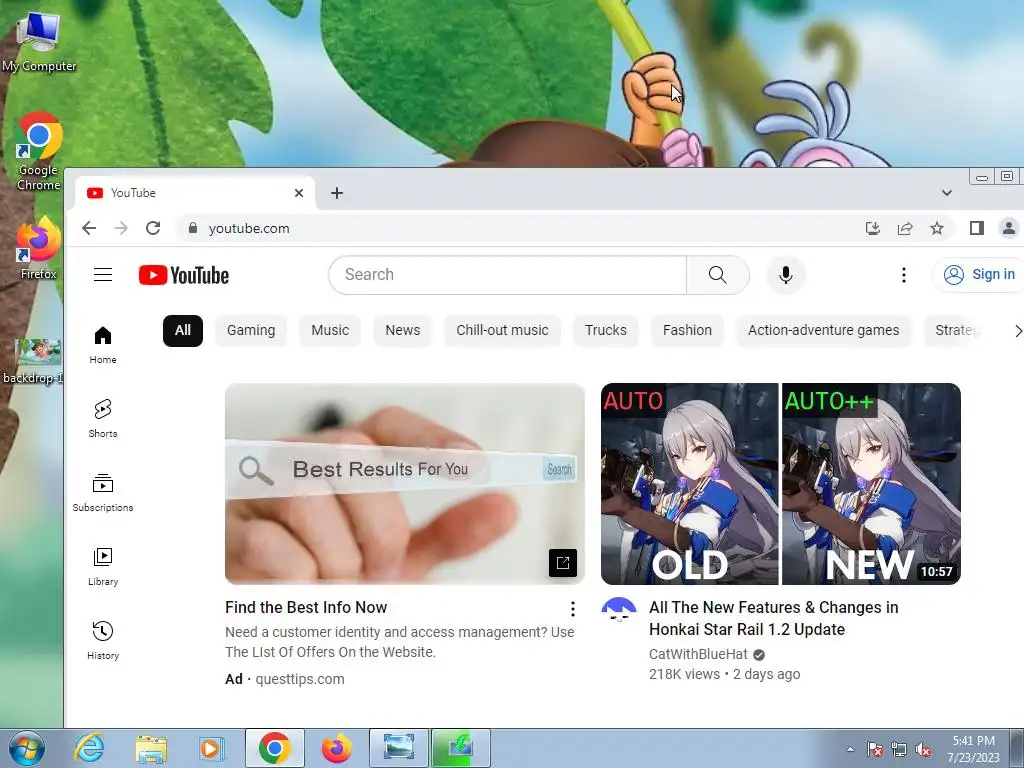Play the AUTO OLD NEW video thumbnail
This screenshot has height=768, width=1024.
(x=781, y=484)
